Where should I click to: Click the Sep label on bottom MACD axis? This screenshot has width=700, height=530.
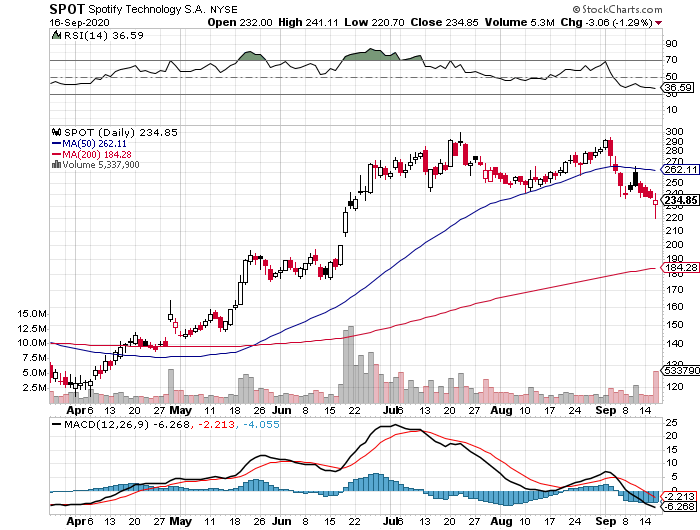pos(606,522)
